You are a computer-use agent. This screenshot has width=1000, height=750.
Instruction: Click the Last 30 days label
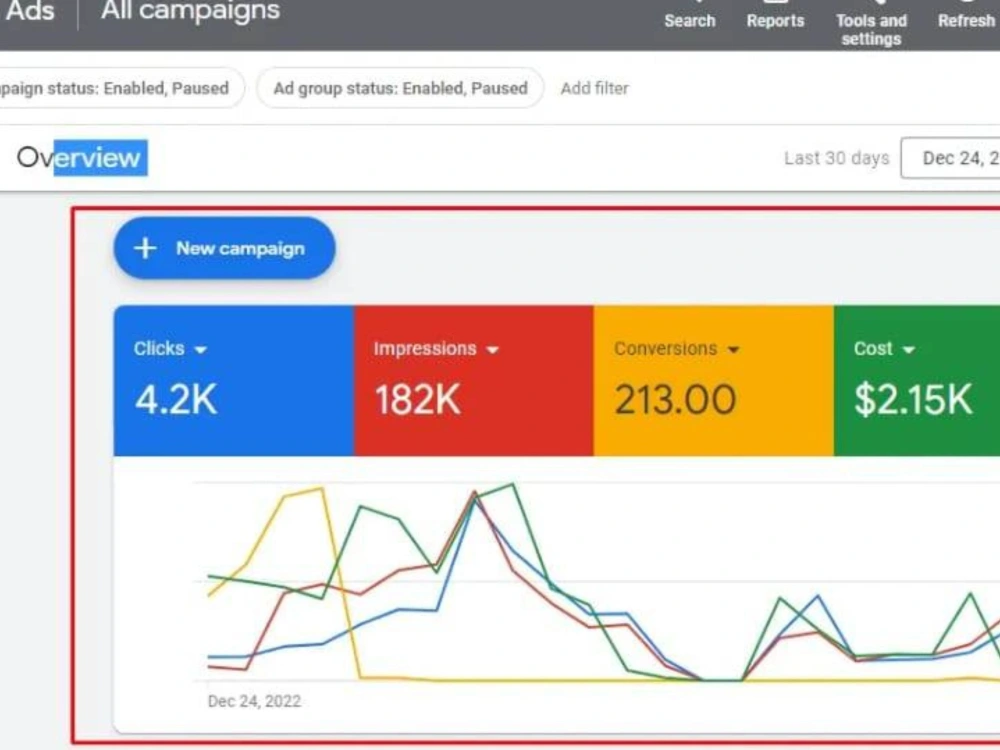click(836, 158)
